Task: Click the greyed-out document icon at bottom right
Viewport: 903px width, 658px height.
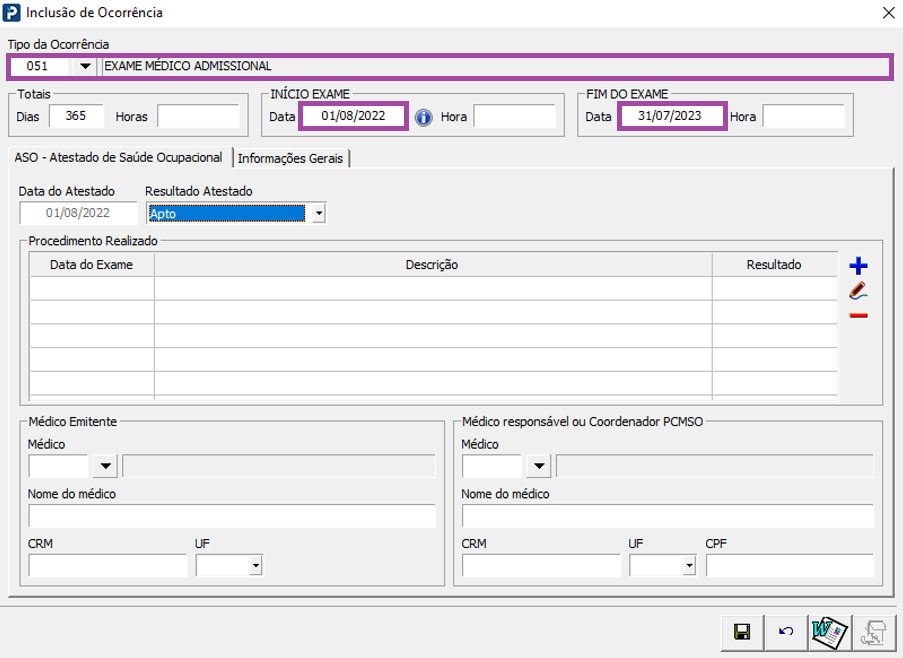Action: pyautogui.click(x=873, y=631)
